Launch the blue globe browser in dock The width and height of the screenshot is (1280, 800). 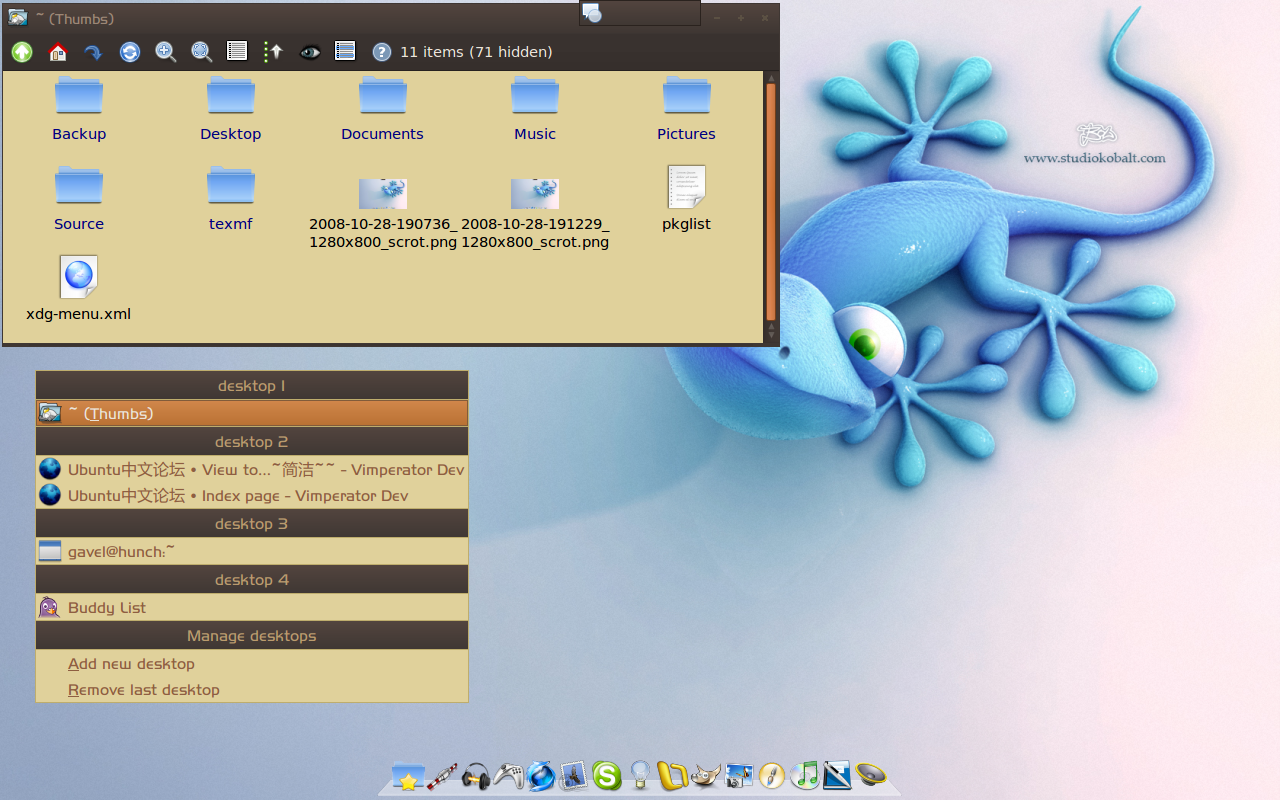(541, 776)
